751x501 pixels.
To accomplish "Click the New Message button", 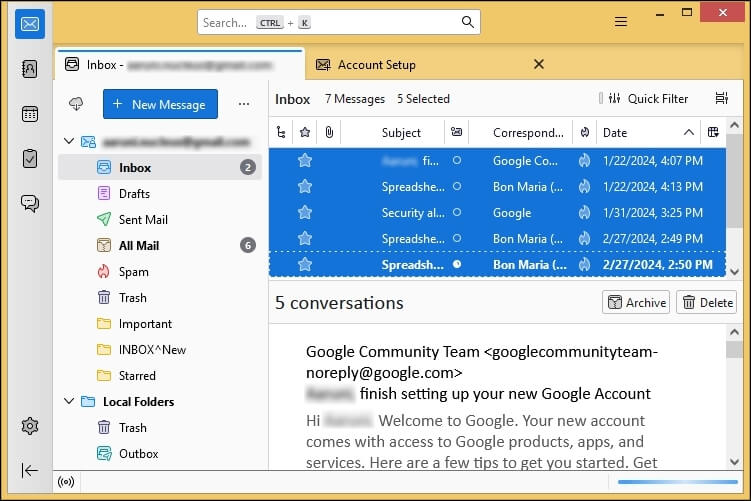I will pos(160,104).
